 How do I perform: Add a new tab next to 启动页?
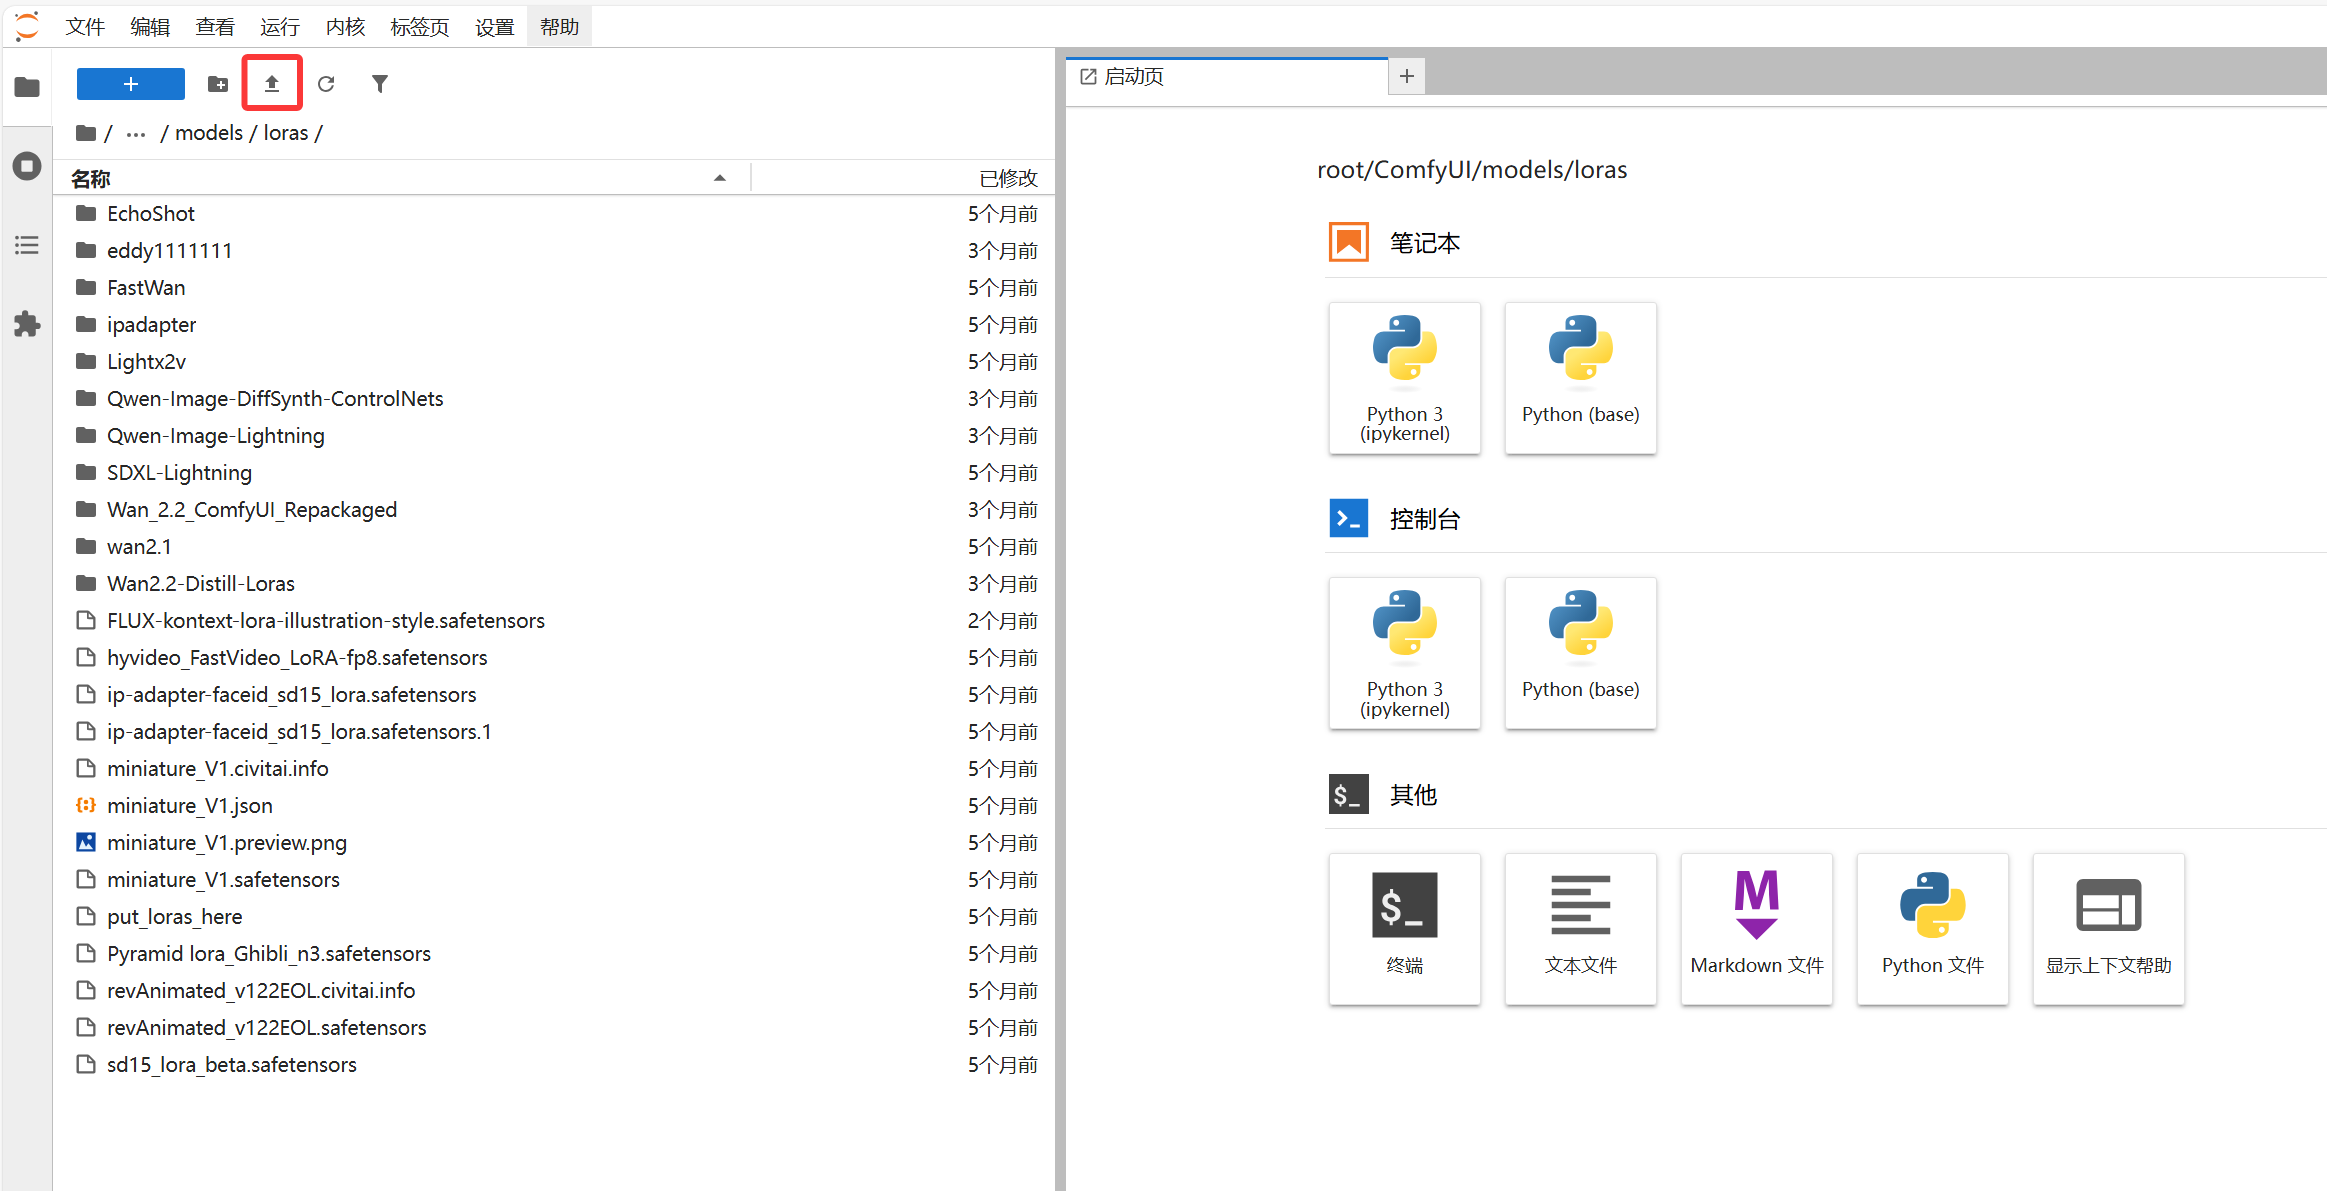[x=1406, y=76]
